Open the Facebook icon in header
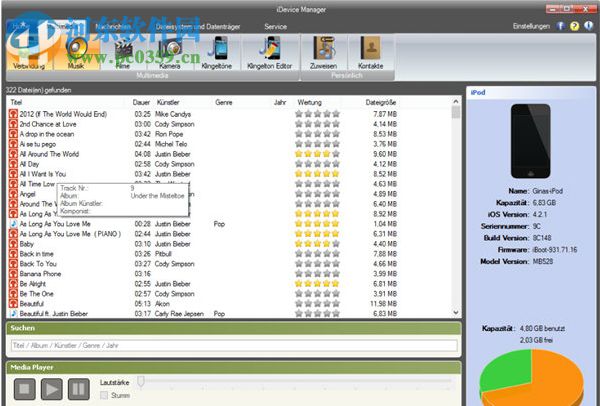 coord(560,26)
